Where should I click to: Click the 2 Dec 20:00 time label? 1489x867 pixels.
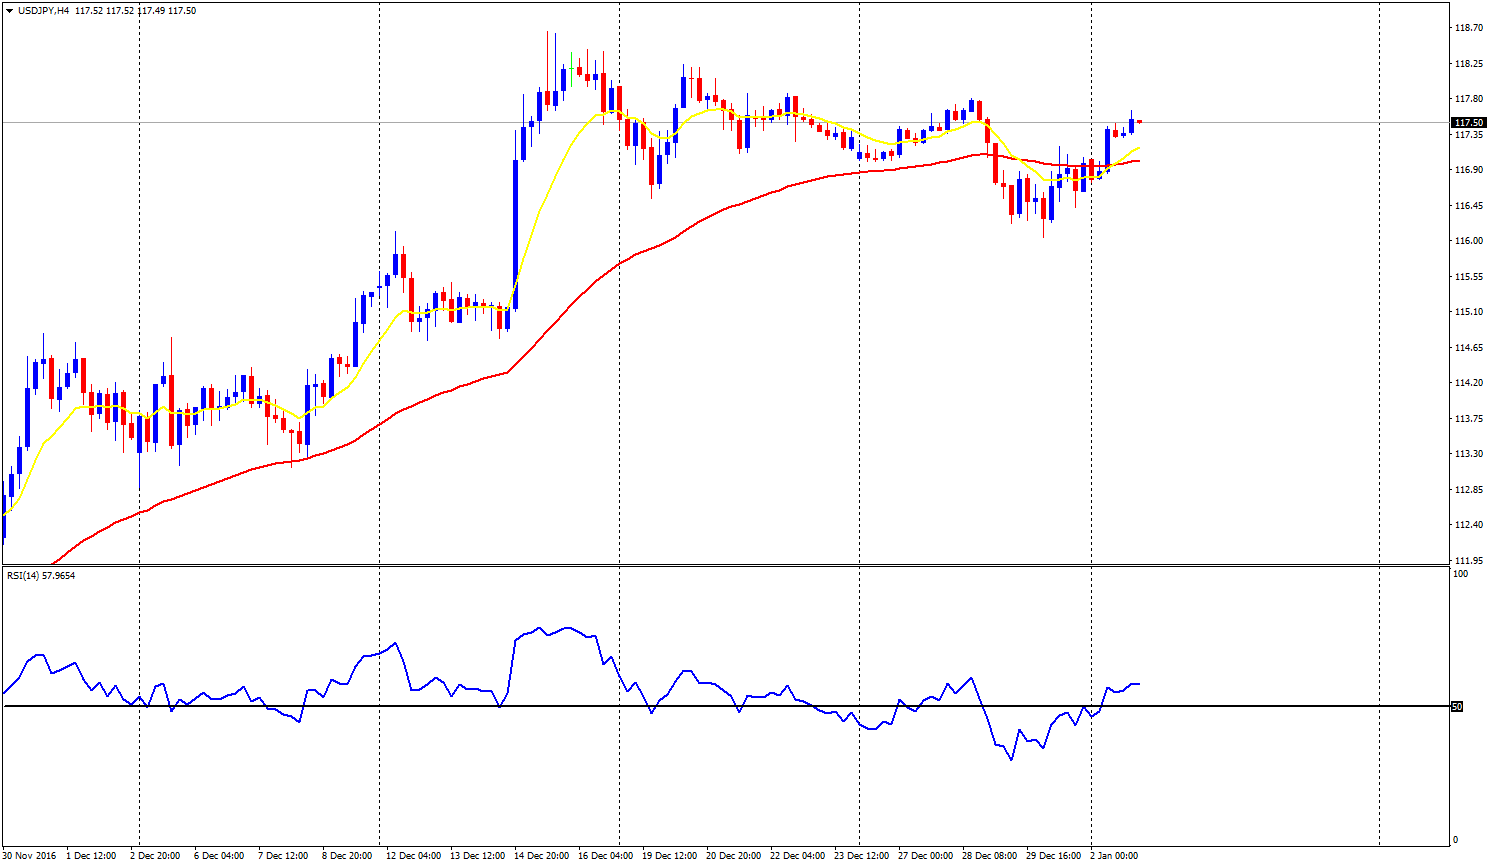pos(155,856)
